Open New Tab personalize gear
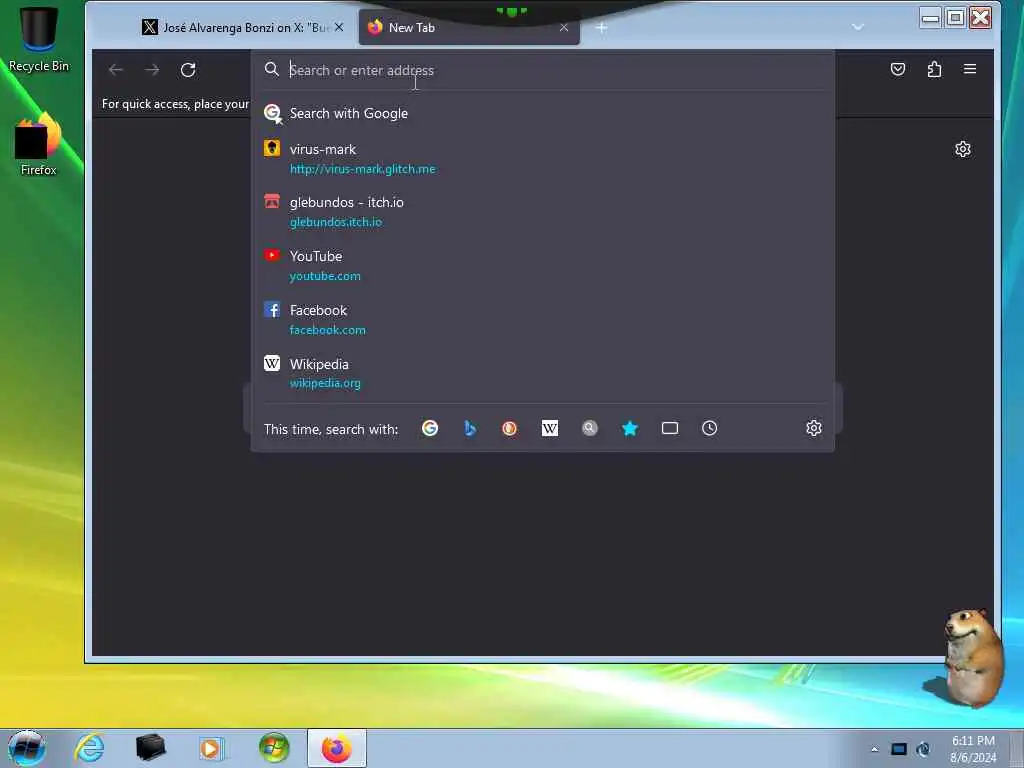The width and height of the screenshot is (1024, 768). point(963,150)
